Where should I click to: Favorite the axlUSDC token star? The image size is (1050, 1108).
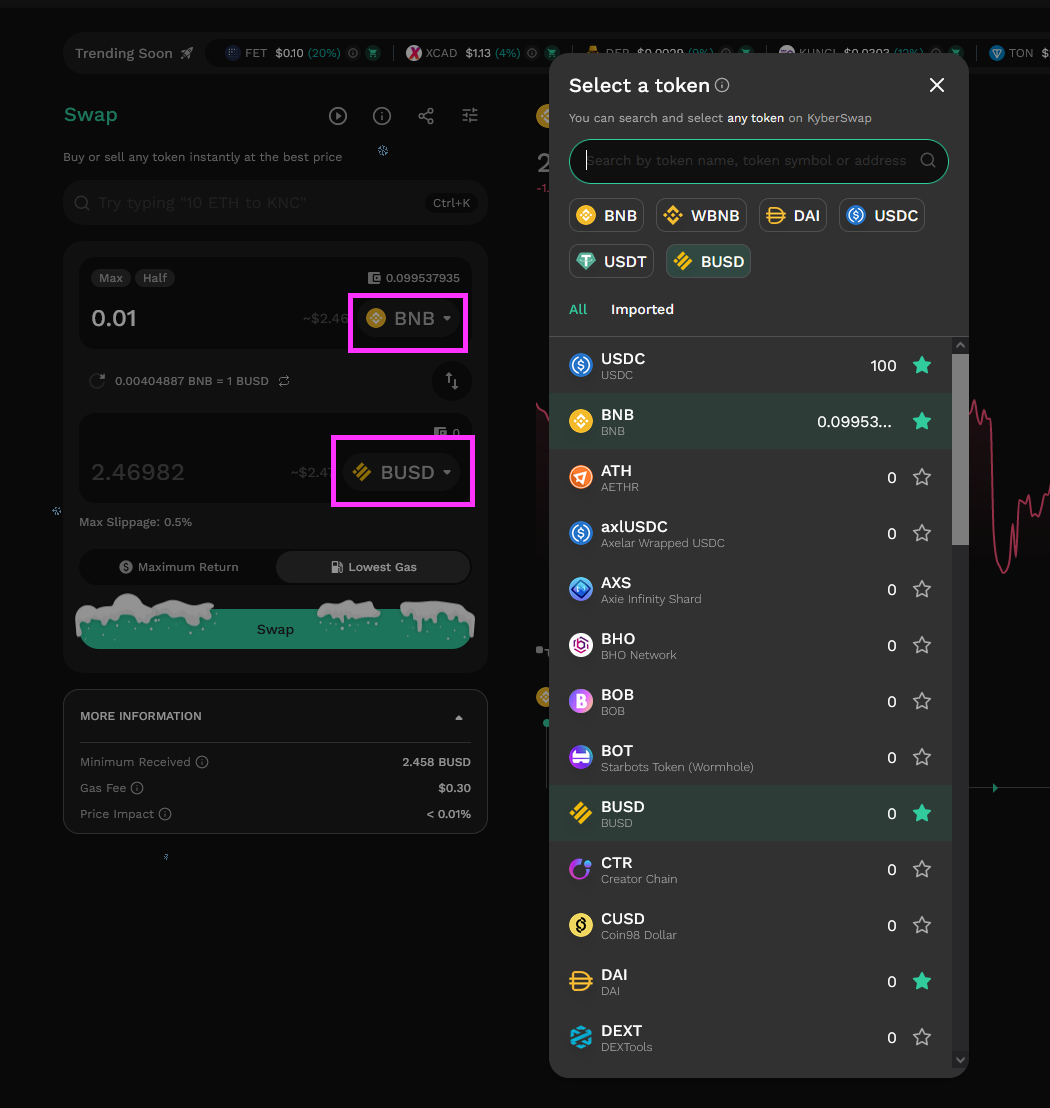[x=921, y=533]
